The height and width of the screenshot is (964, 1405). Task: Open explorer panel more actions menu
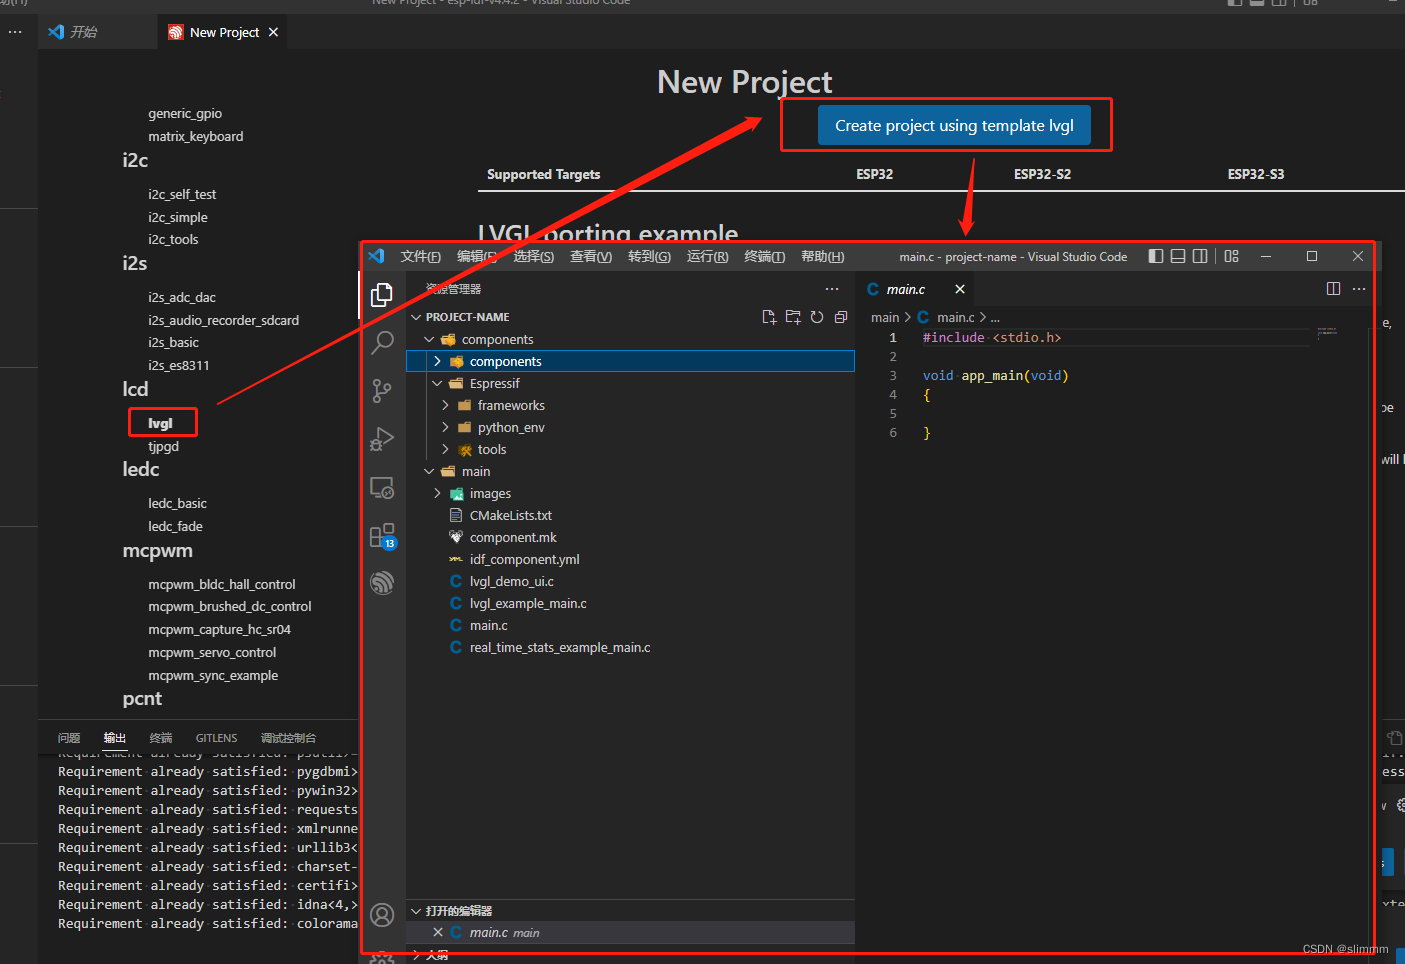point(832,288)
